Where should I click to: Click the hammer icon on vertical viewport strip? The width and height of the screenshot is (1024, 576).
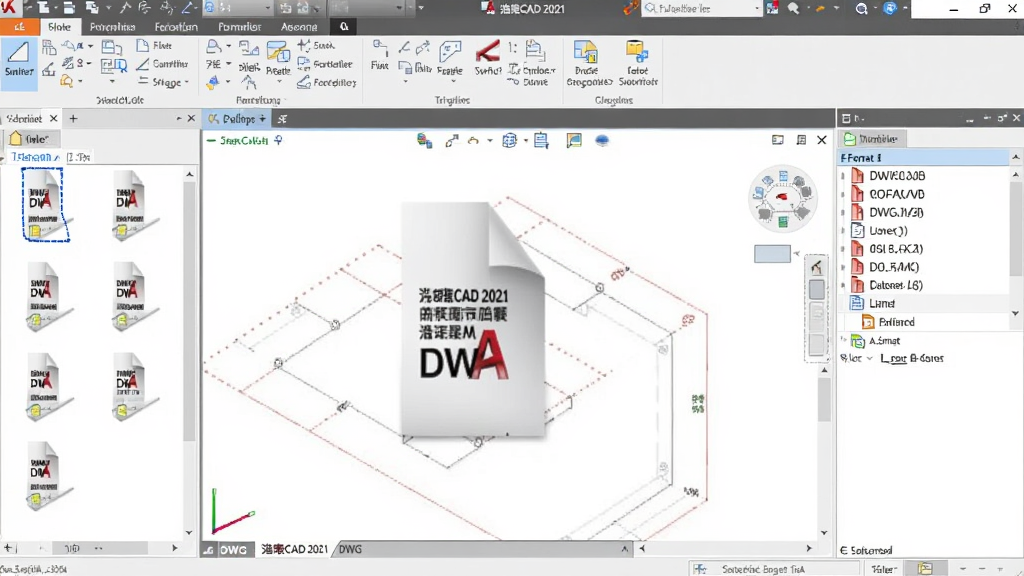point(816,266)
